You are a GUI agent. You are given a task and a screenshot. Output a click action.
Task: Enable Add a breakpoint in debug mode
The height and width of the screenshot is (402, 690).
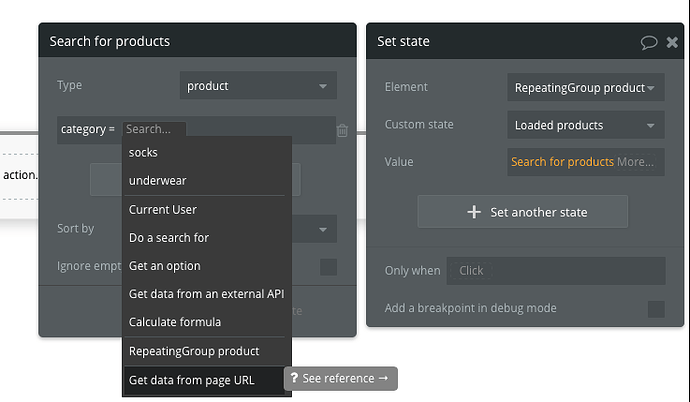click(656, 308)
